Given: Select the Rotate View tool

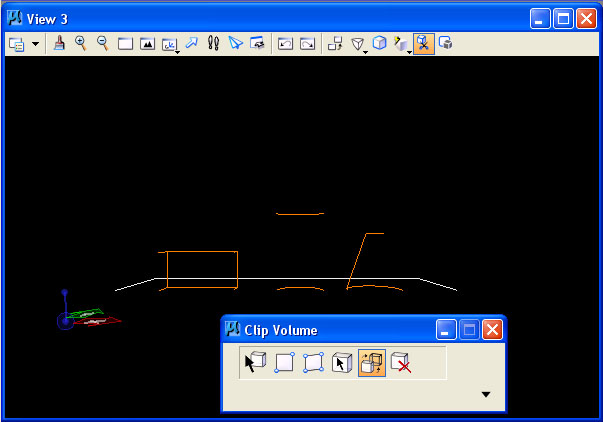Looking at the screenshot, I should 168,45.
